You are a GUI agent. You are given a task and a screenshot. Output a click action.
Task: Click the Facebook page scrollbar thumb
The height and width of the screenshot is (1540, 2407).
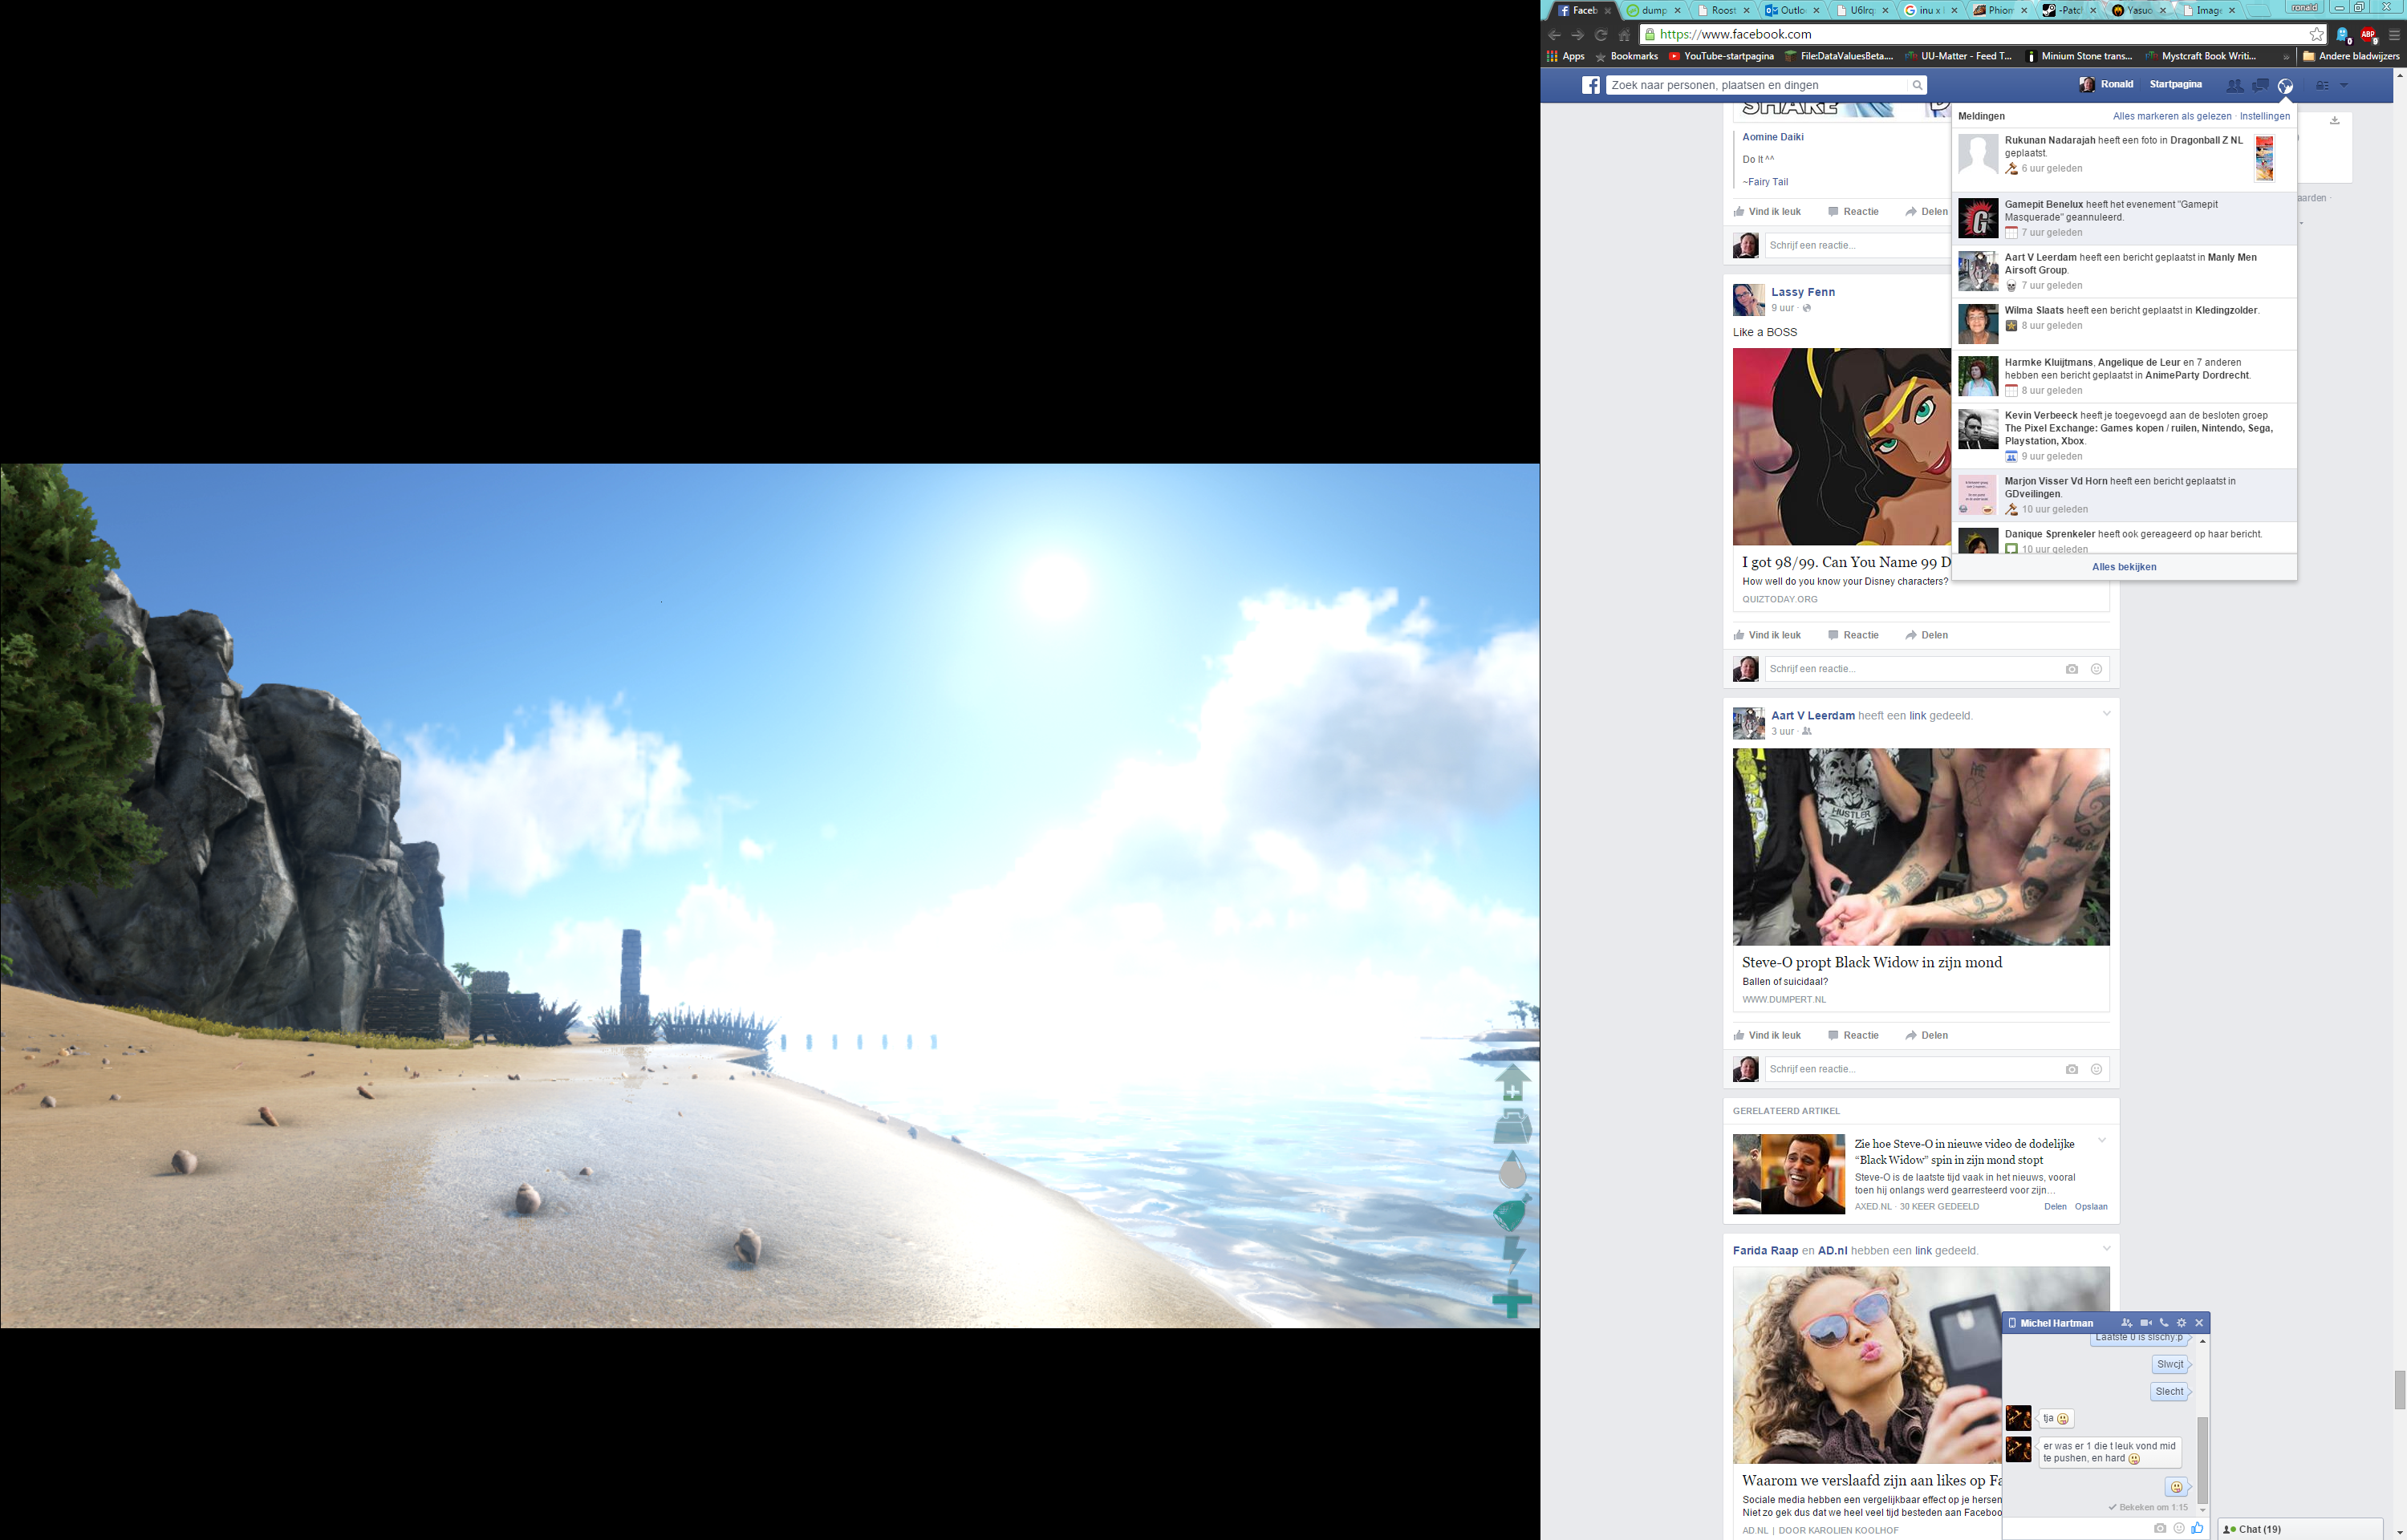tap(2399, 1390)
